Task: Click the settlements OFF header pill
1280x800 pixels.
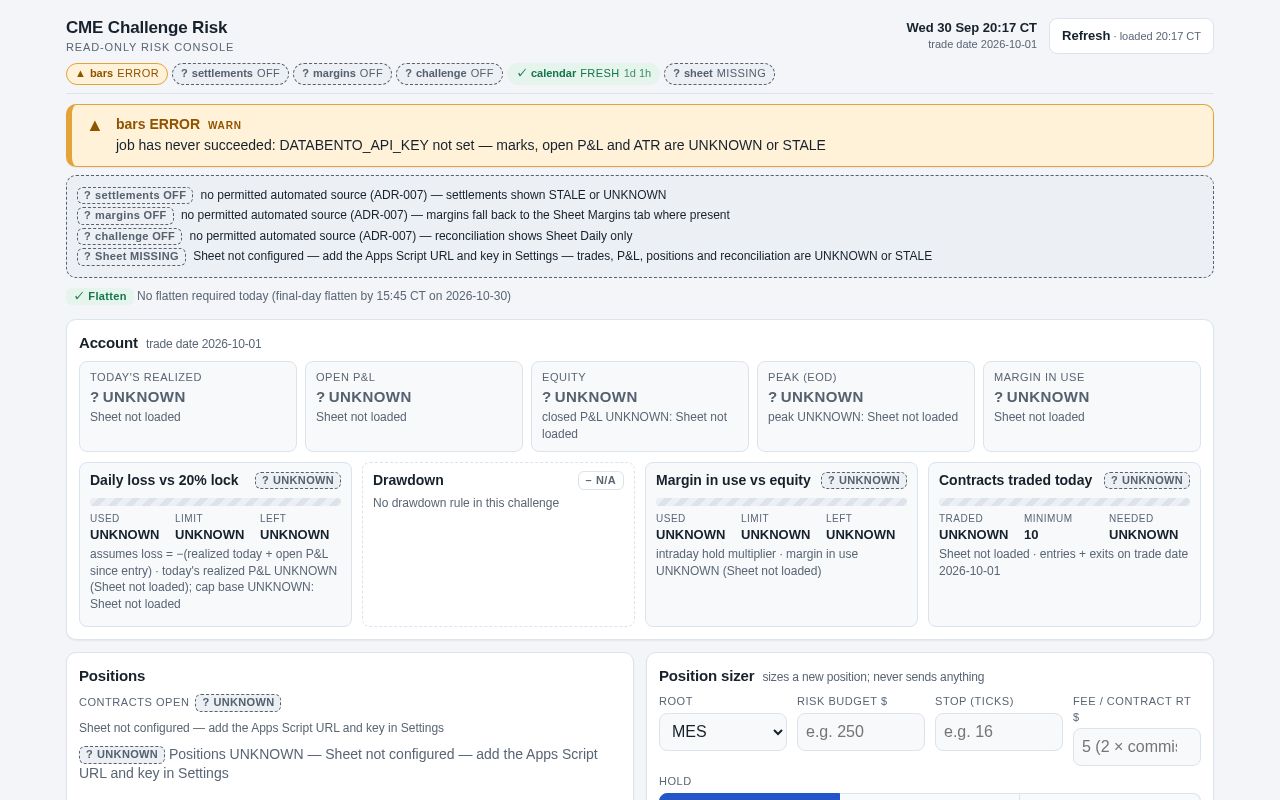Action: tap(230, 74)
